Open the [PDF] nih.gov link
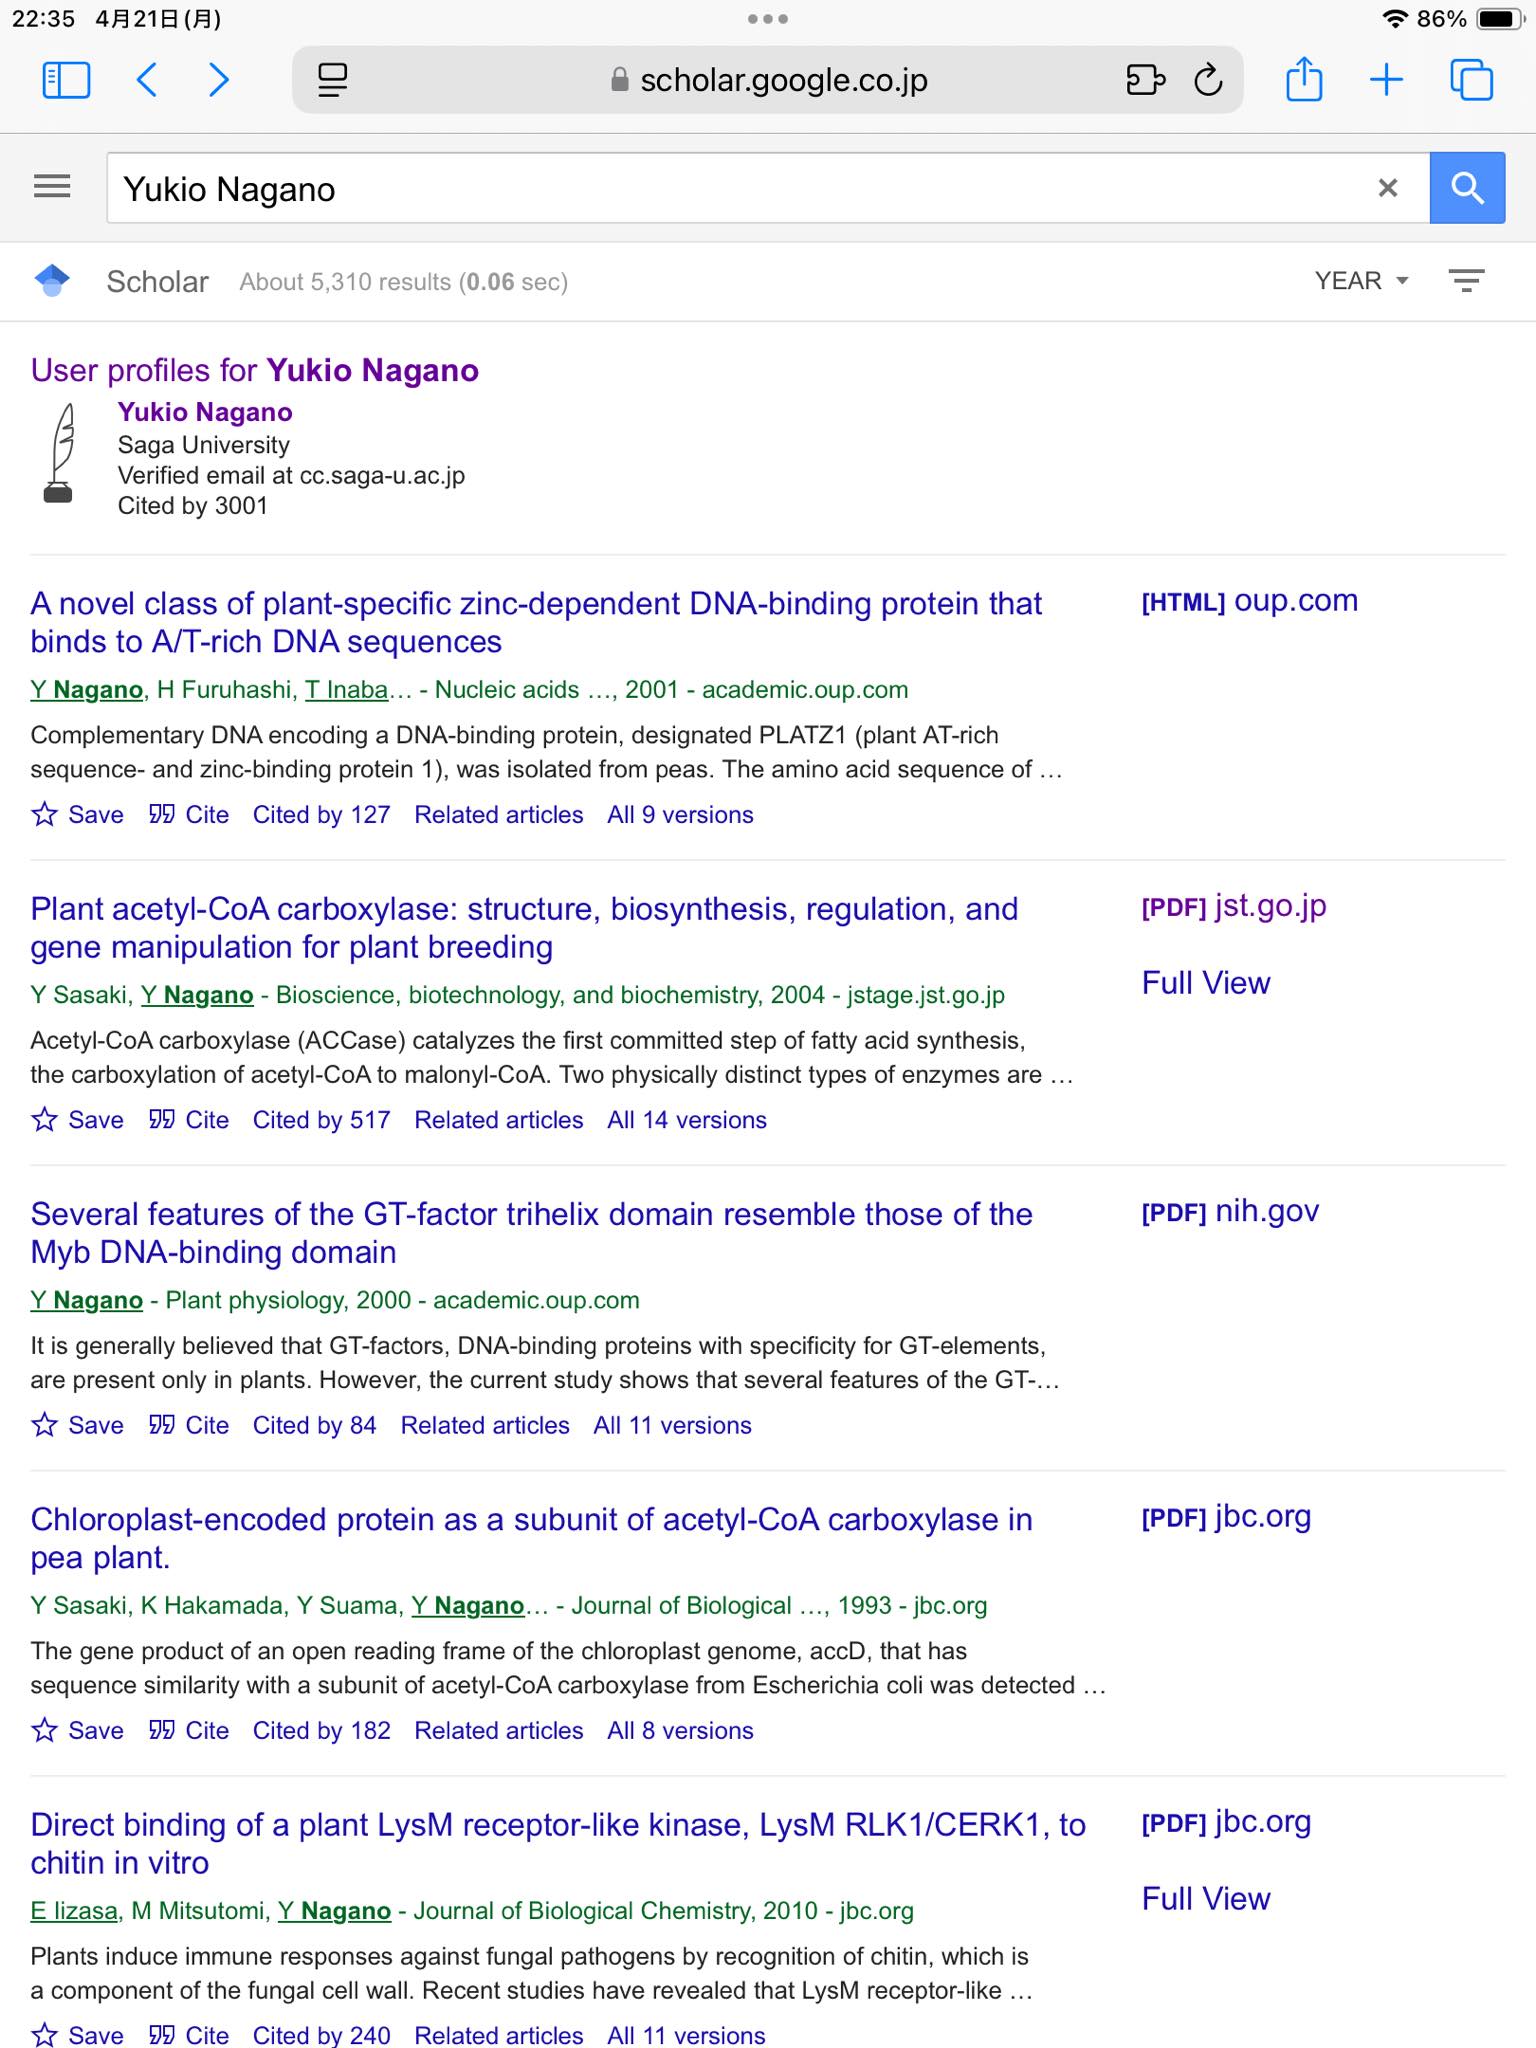This screenshot has height=2048, width=1536. coord(1230,1211)
